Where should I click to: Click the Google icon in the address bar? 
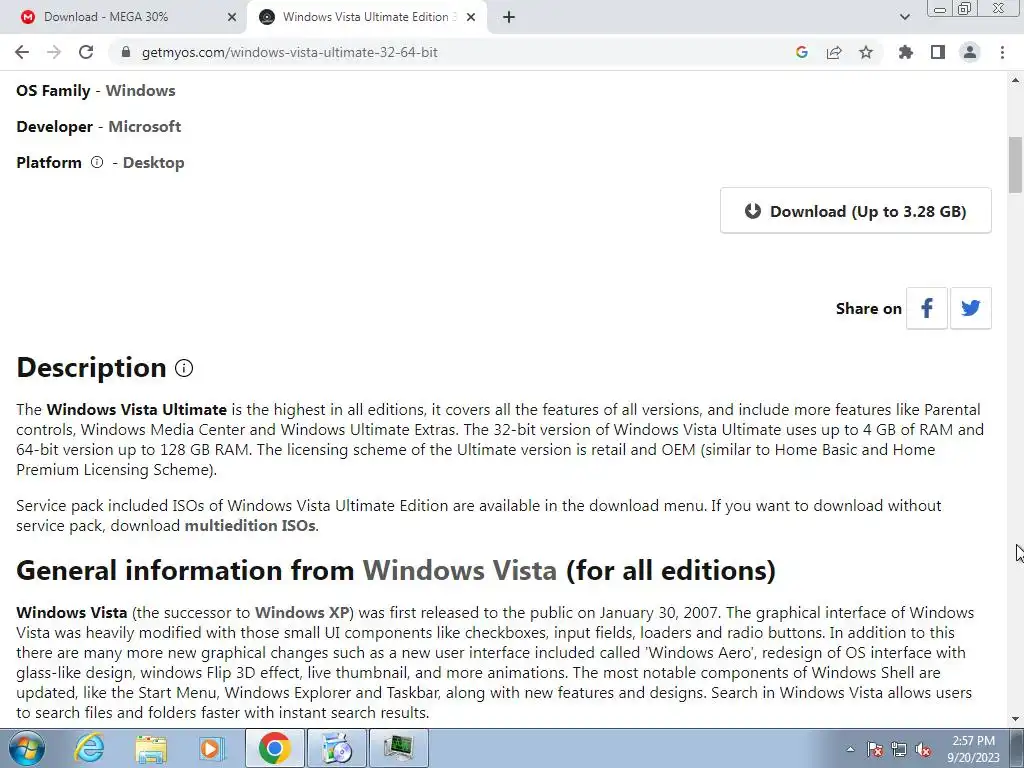coord(802,52)
